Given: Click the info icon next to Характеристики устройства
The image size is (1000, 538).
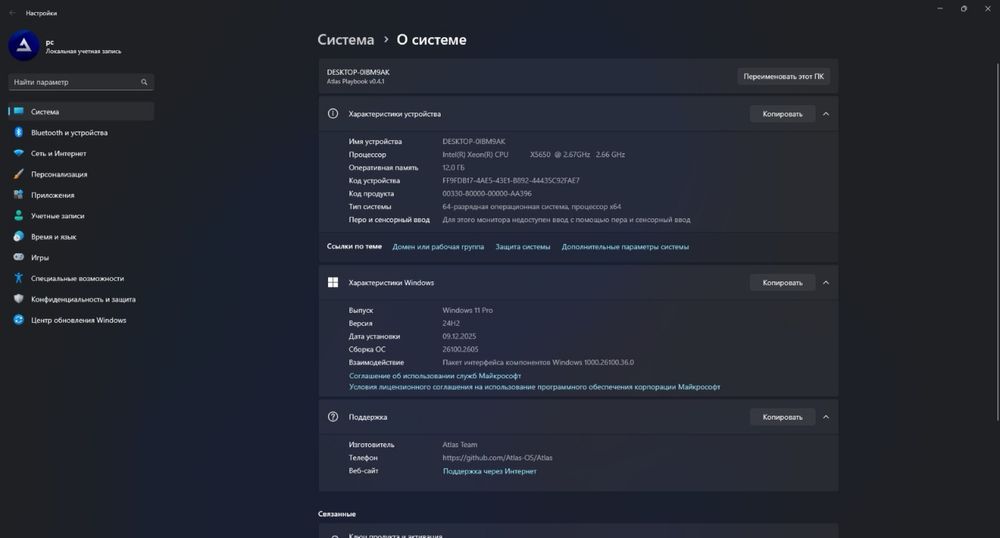Looking at the screenshot, I should point(333,113).
